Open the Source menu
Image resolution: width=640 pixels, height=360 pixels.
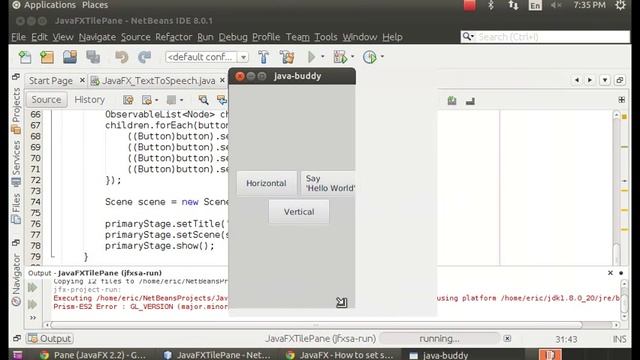[x=136, y=37]
